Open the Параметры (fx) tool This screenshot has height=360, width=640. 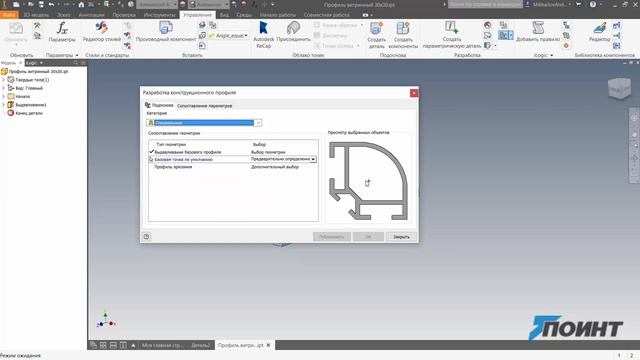click(62, 32)
